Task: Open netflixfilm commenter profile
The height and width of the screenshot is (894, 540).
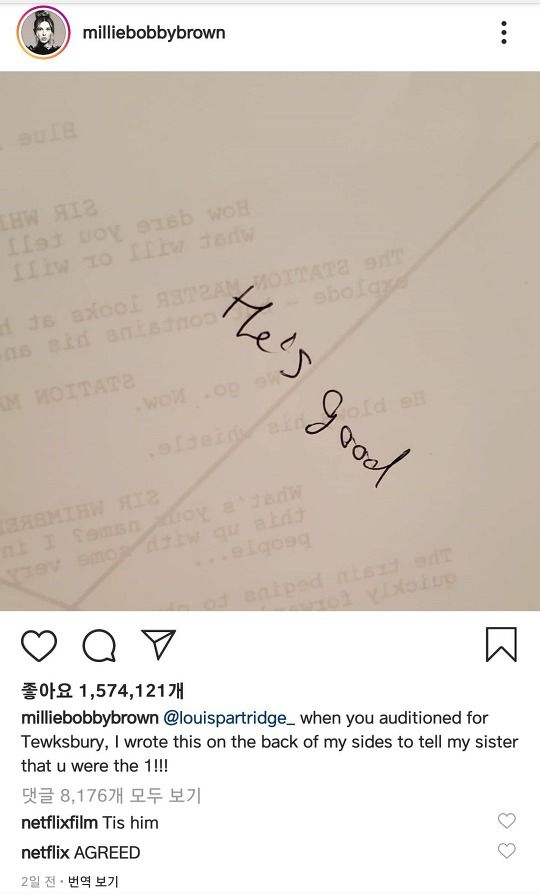Action: (59, 822)
